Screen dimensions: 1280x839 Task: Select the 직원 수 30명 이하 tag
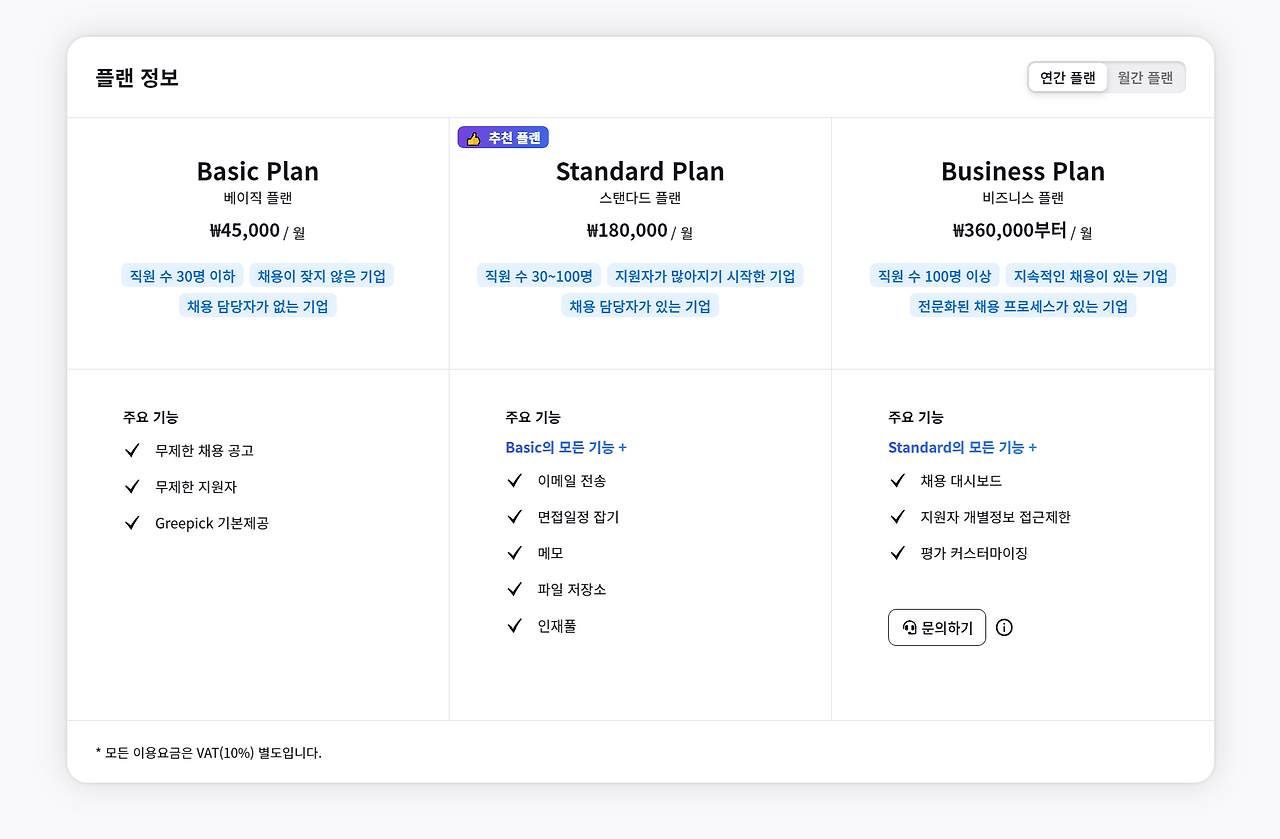pyautogui.click(x=182, y=276)
